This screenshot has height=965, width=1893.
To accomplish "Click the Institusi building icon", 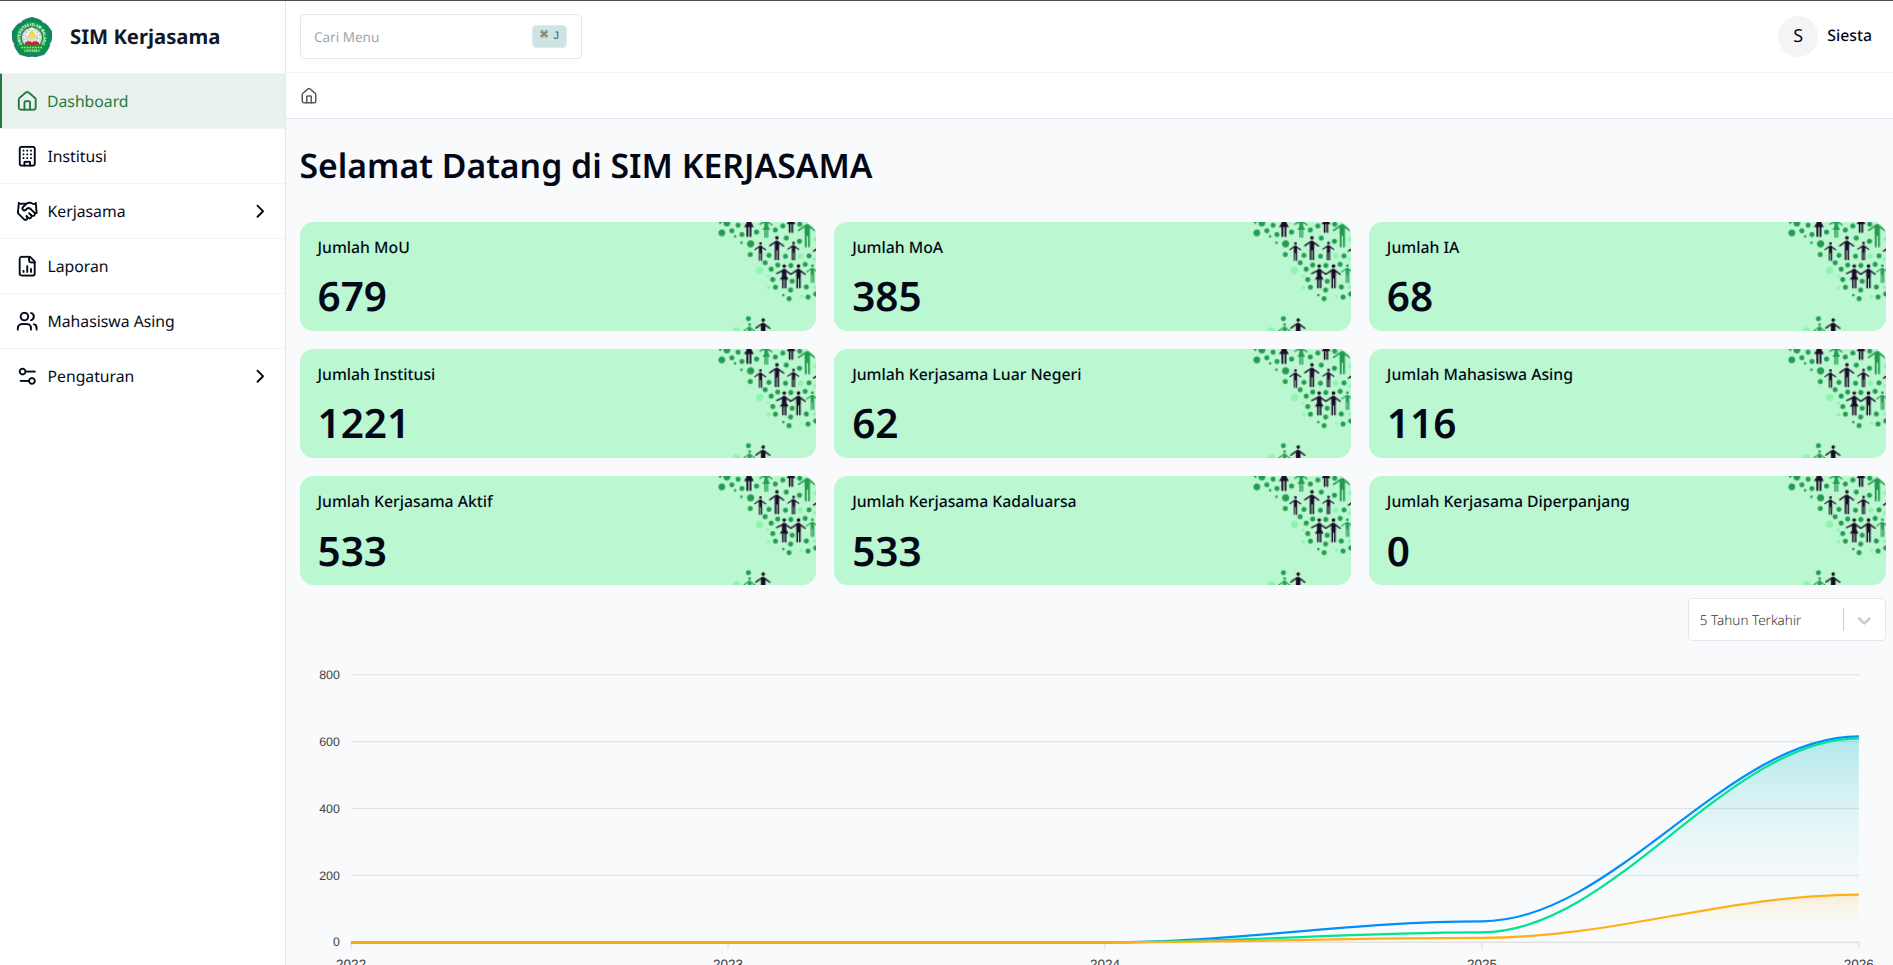I will coord(28,156).
